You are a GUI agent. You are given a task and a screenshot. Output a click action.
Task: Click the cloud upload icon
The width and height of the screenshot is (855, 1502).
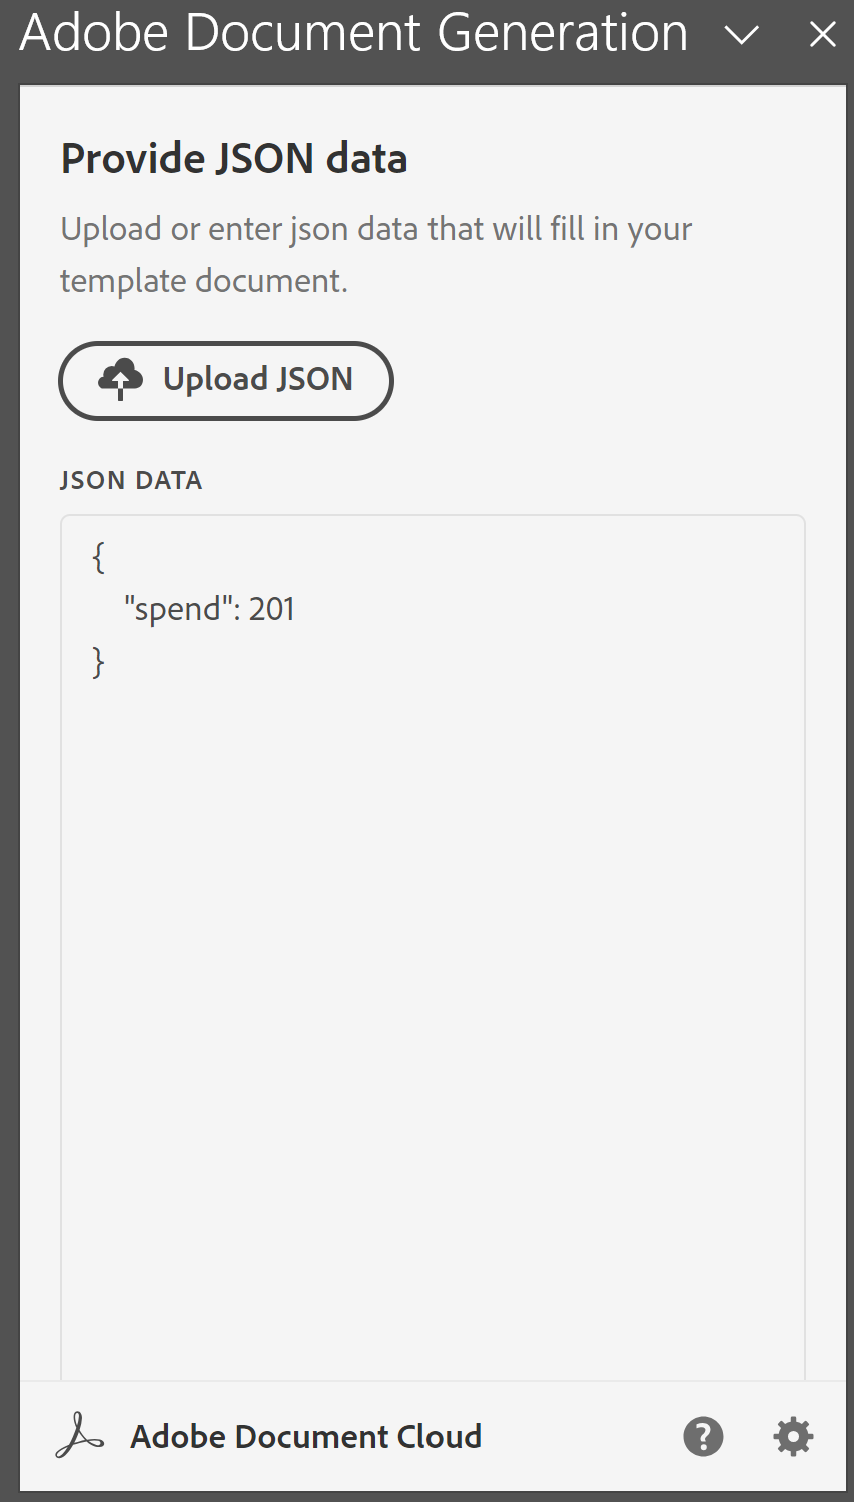120,380
